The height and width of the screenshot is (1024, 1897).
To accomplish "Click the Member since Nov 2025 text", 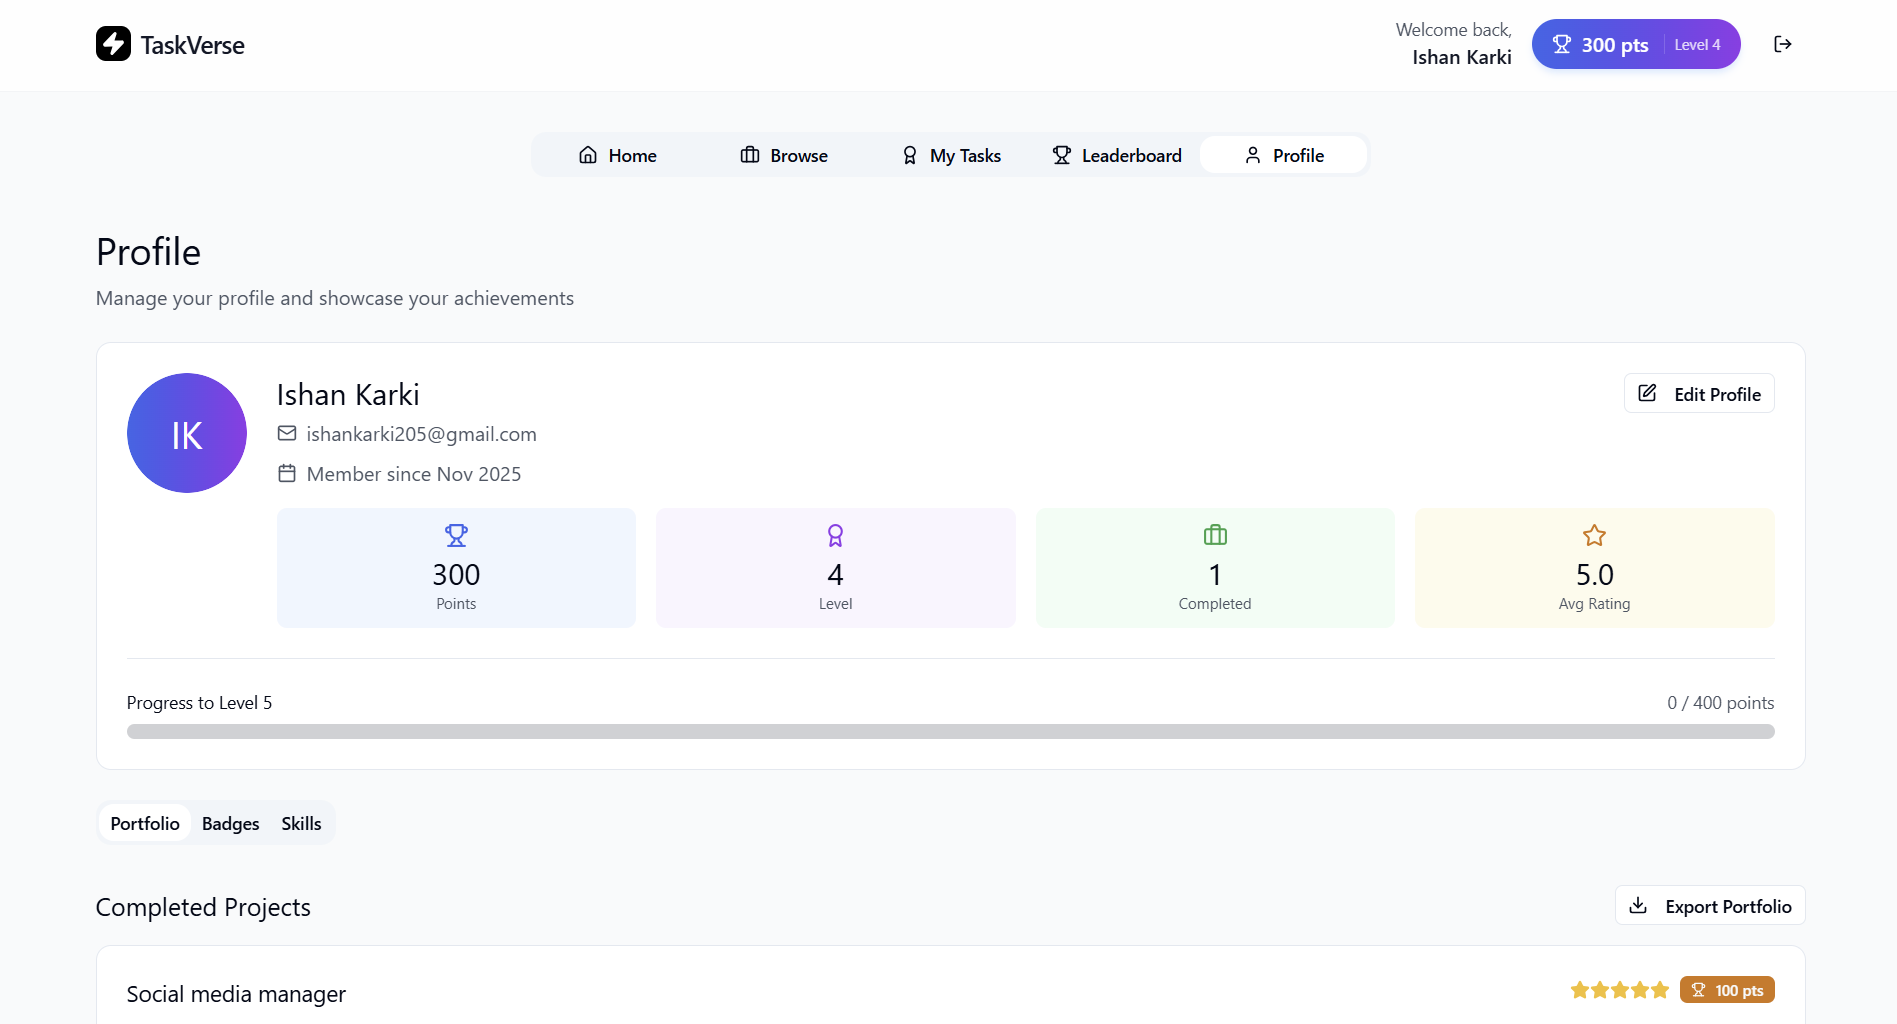I will click(414, 474).
